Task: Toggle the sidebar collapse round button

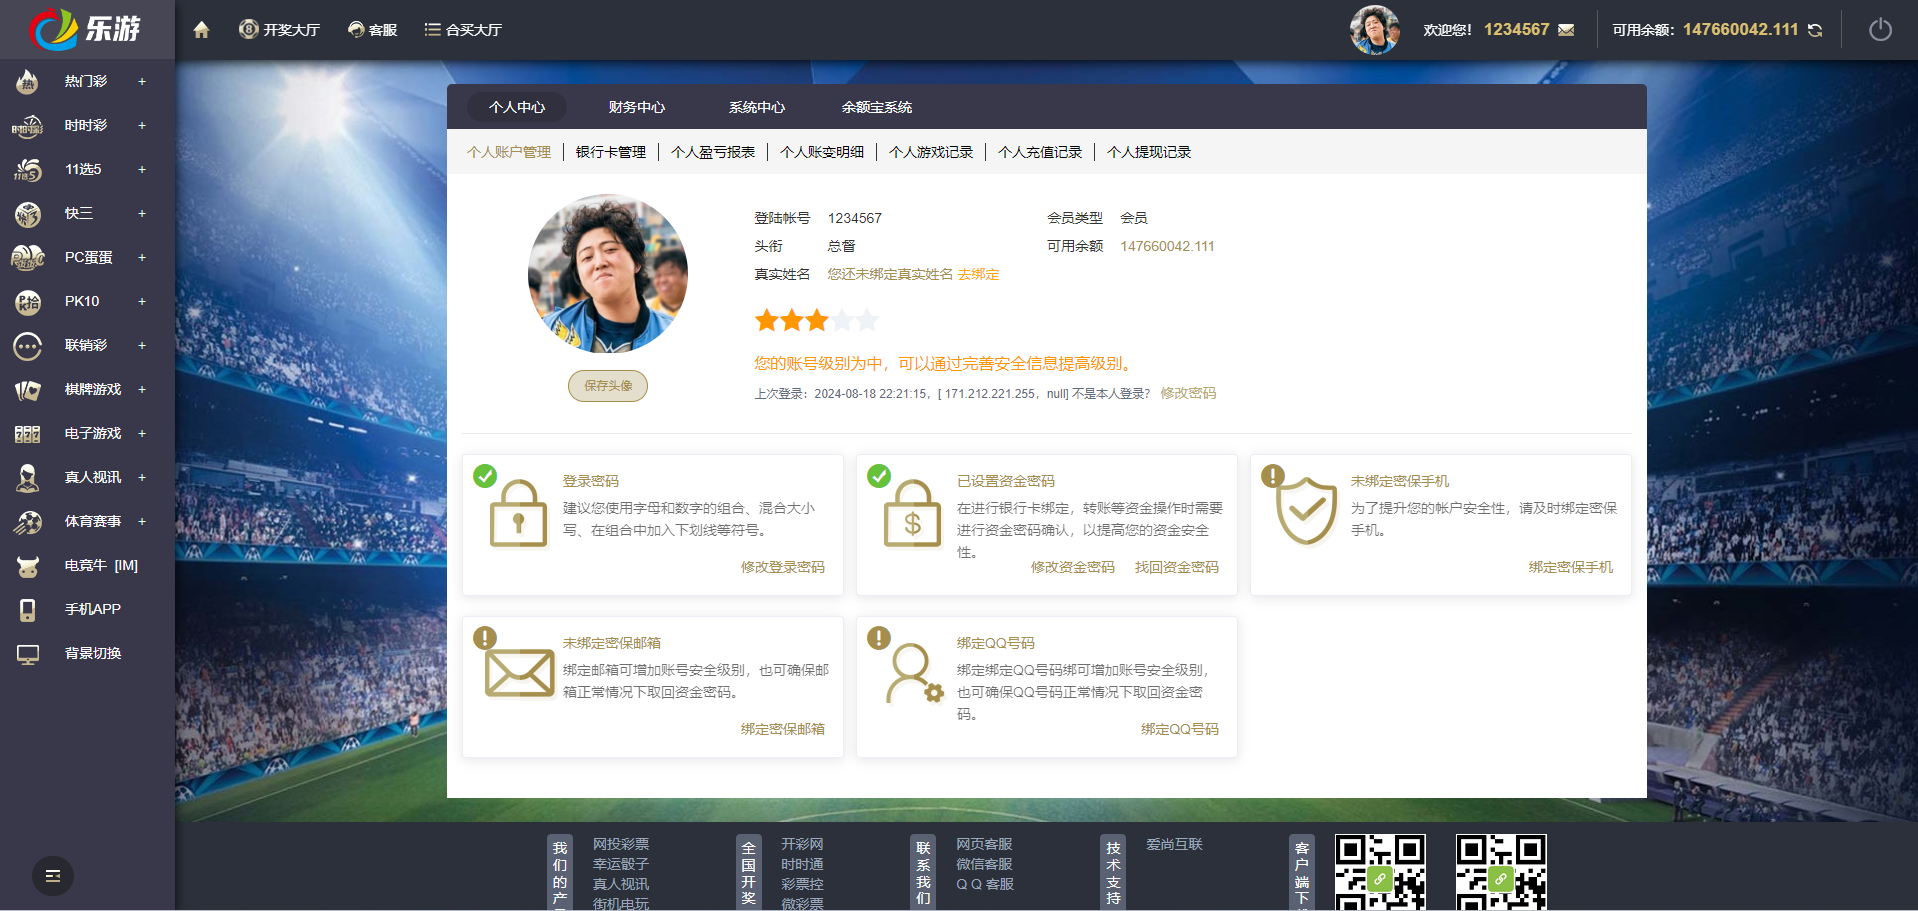Action: [53, 876]
